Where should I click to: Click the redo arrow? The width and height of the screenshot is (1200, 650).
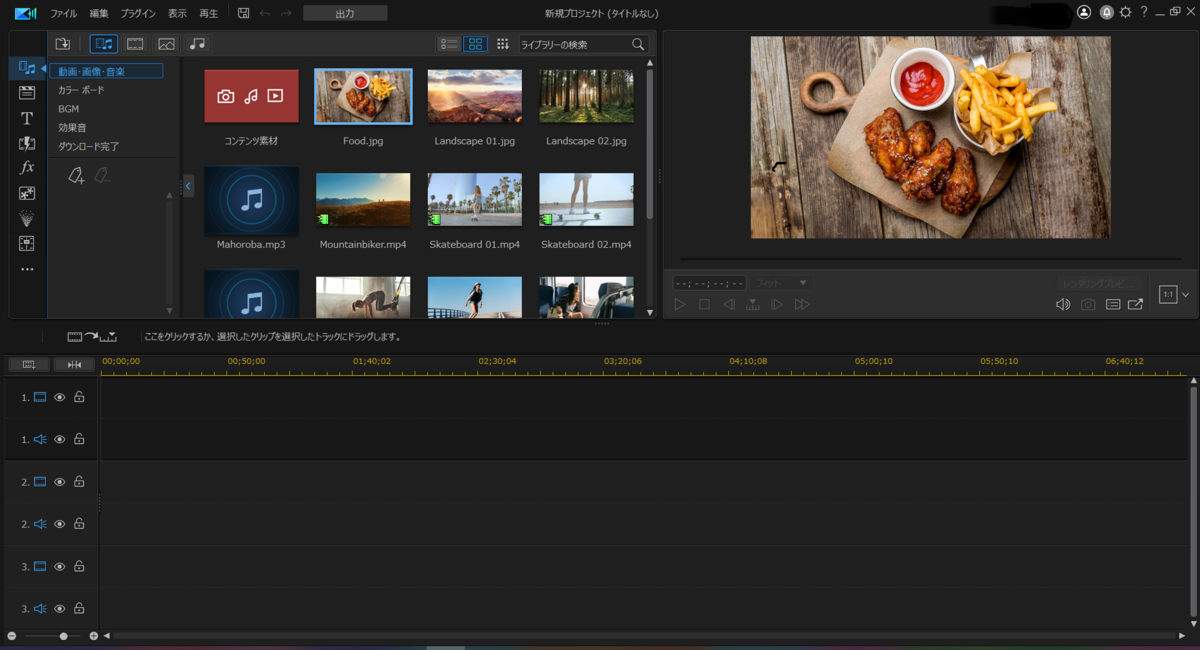pos(287,13)
